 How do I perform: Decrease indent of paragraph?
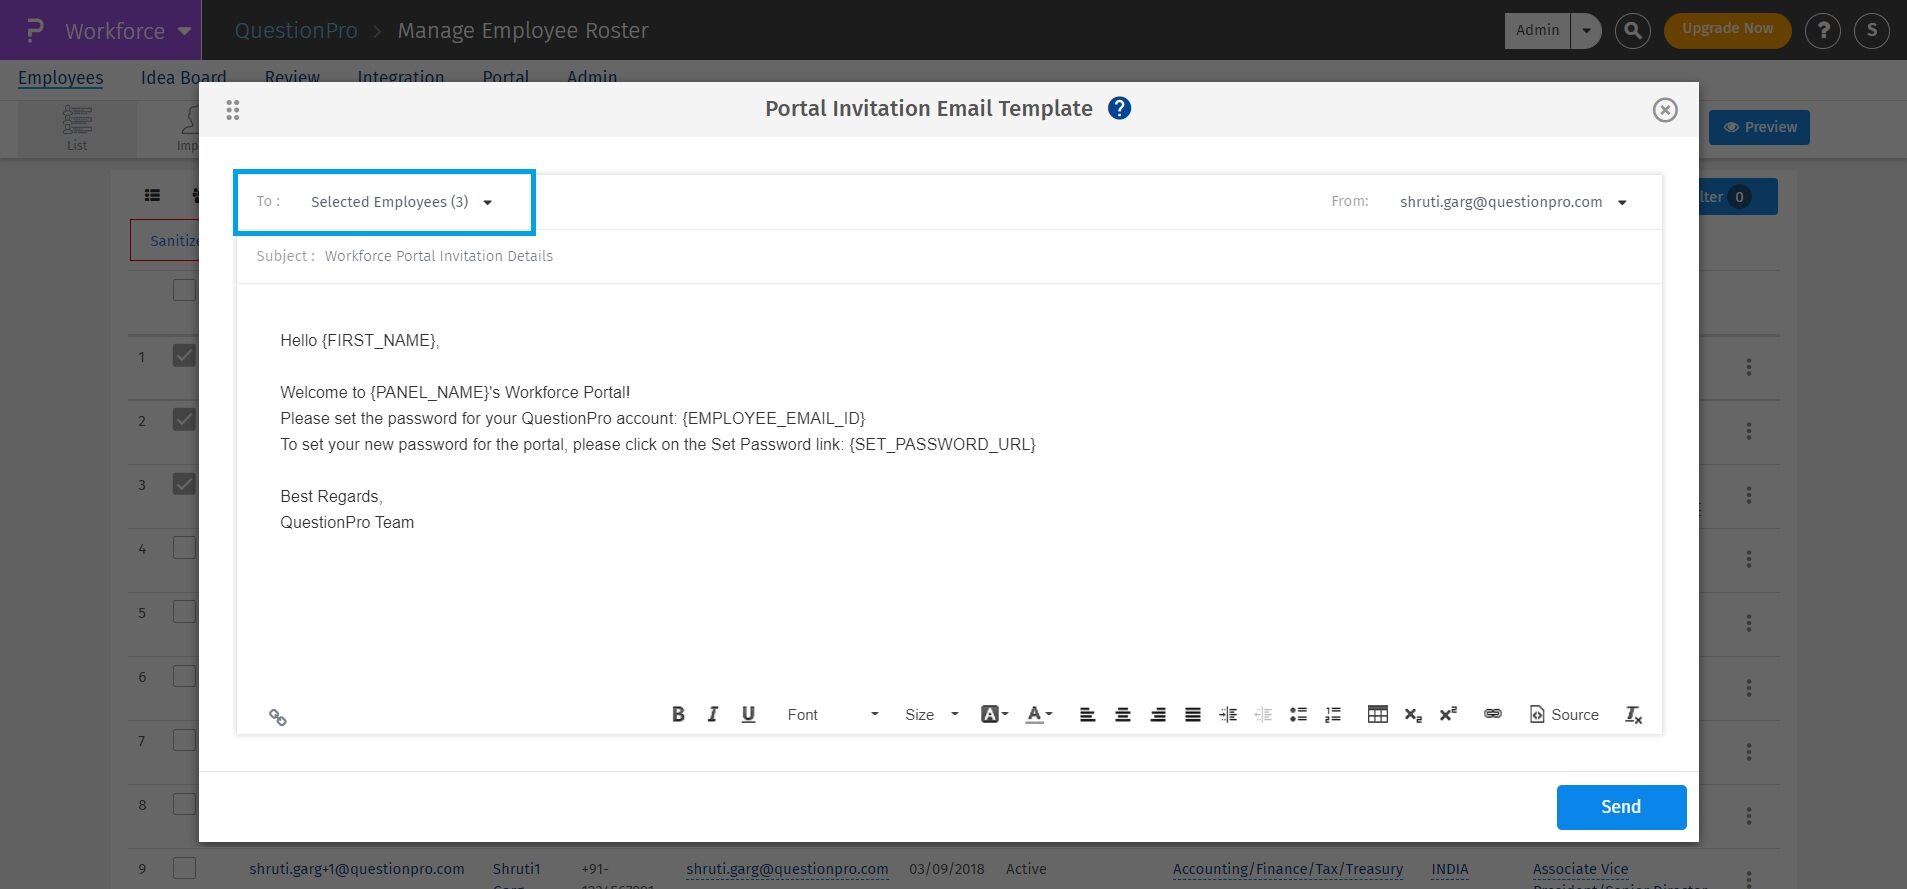(x=1263, y=714)
